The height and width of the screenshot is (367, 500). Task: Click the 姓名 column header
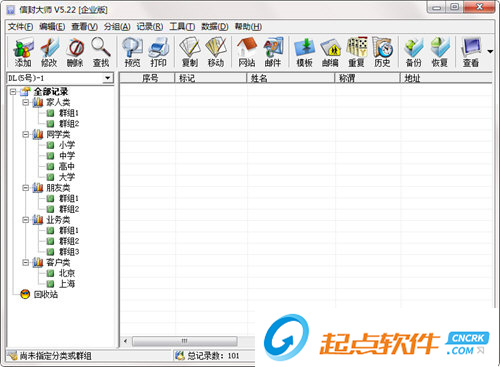click(291, 78)
